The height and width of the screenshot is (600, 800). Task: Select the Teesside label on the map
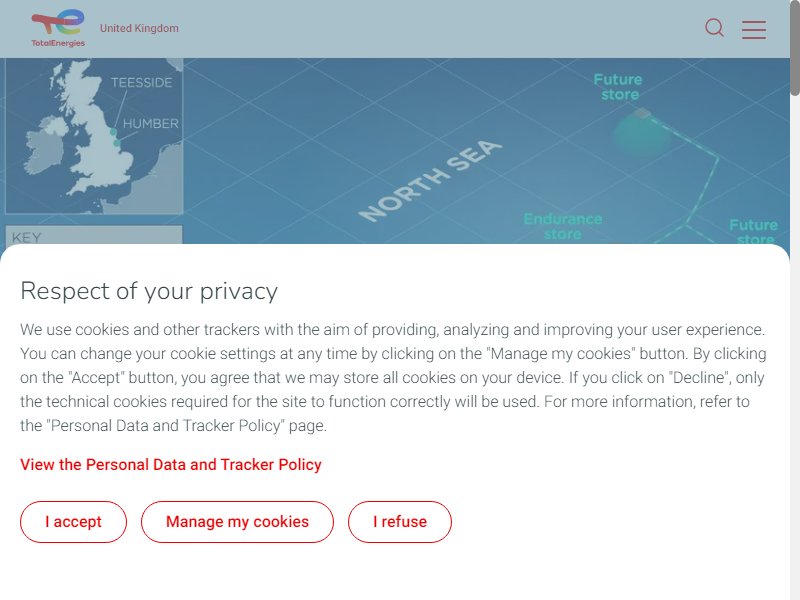tap(141, 83)
